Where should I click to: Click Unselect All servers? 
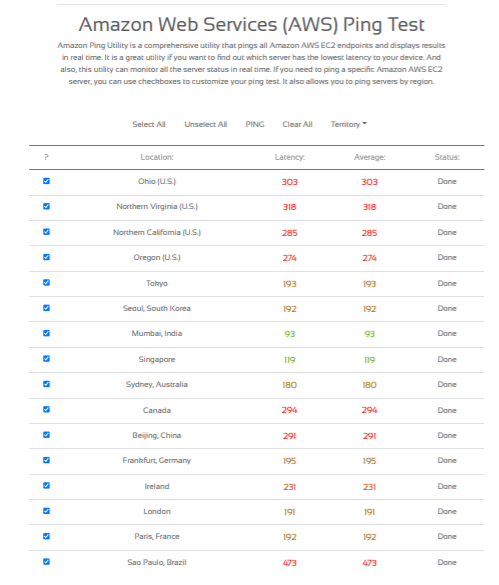(x=206, y=124)
